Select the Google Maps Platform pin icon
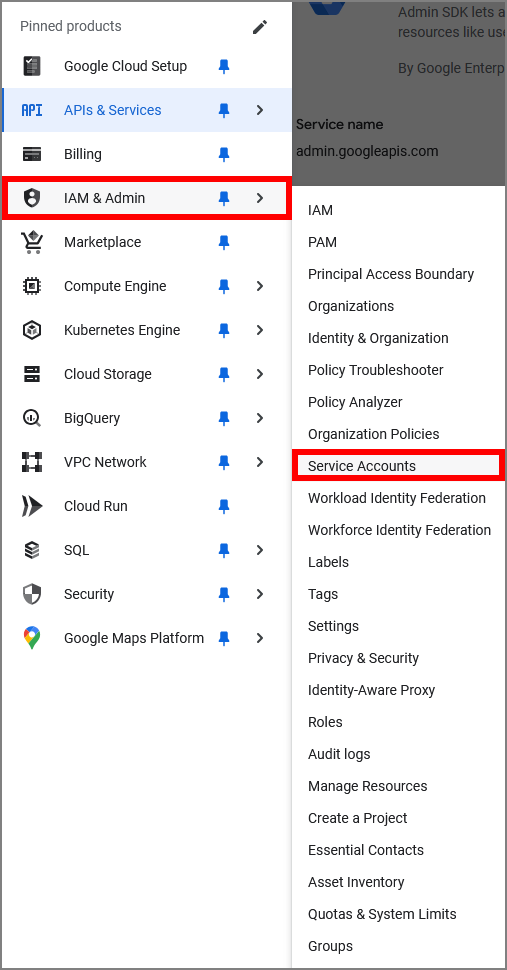 [32, 638]
